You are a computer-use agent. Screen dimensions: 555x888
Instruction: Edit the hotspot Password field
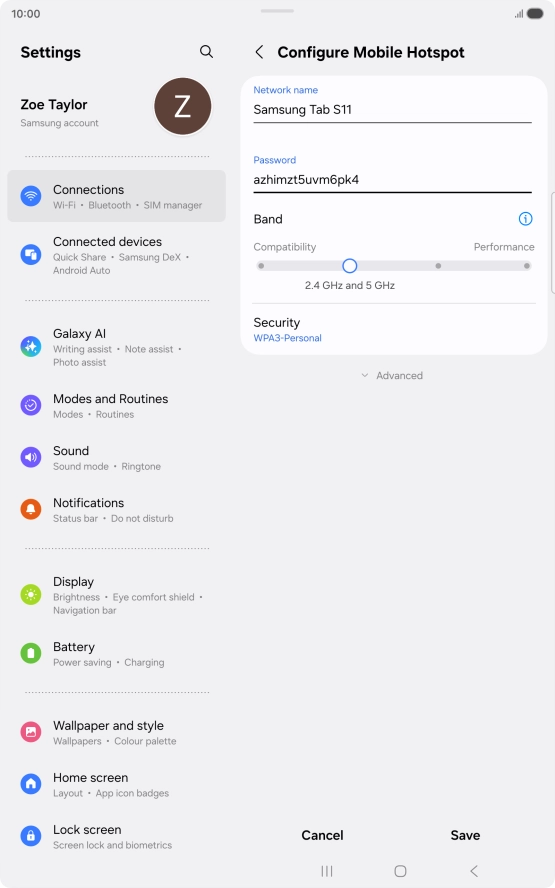click(x=392, y=180)
